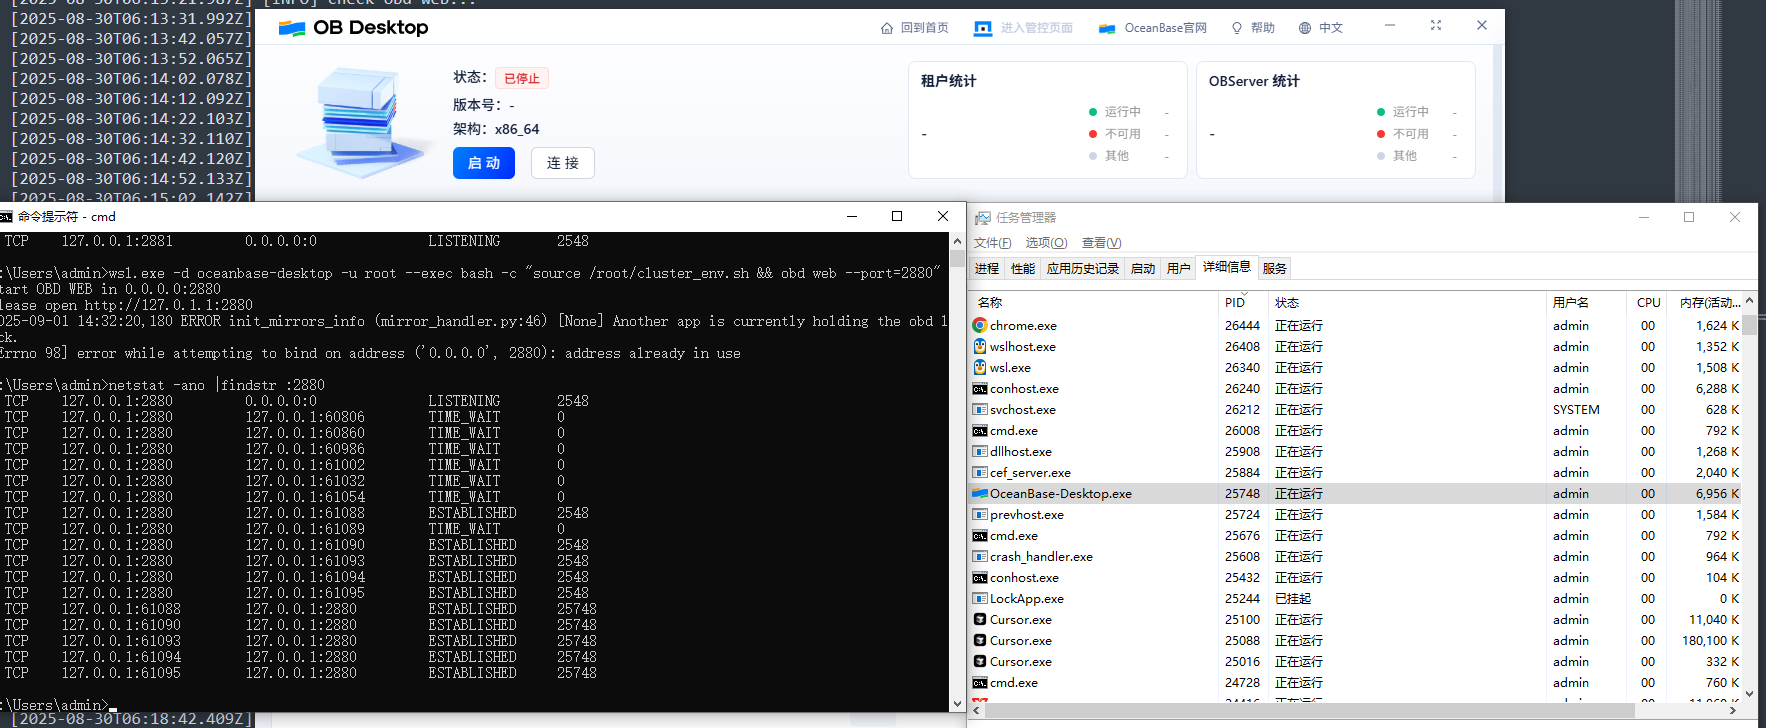Click SYSTEM user name for svchost.exe

click(x=1576, y=409)
